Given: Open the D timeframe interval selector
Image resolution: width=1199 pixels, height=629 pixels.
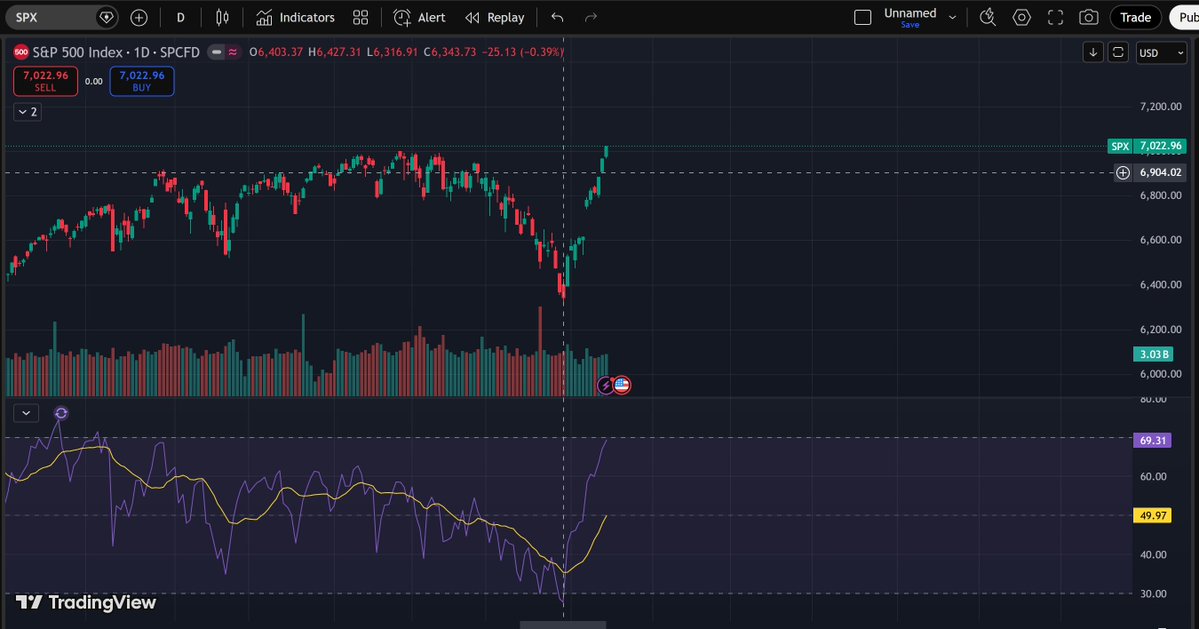Looking at the screenshot, I should pos(180,17).
